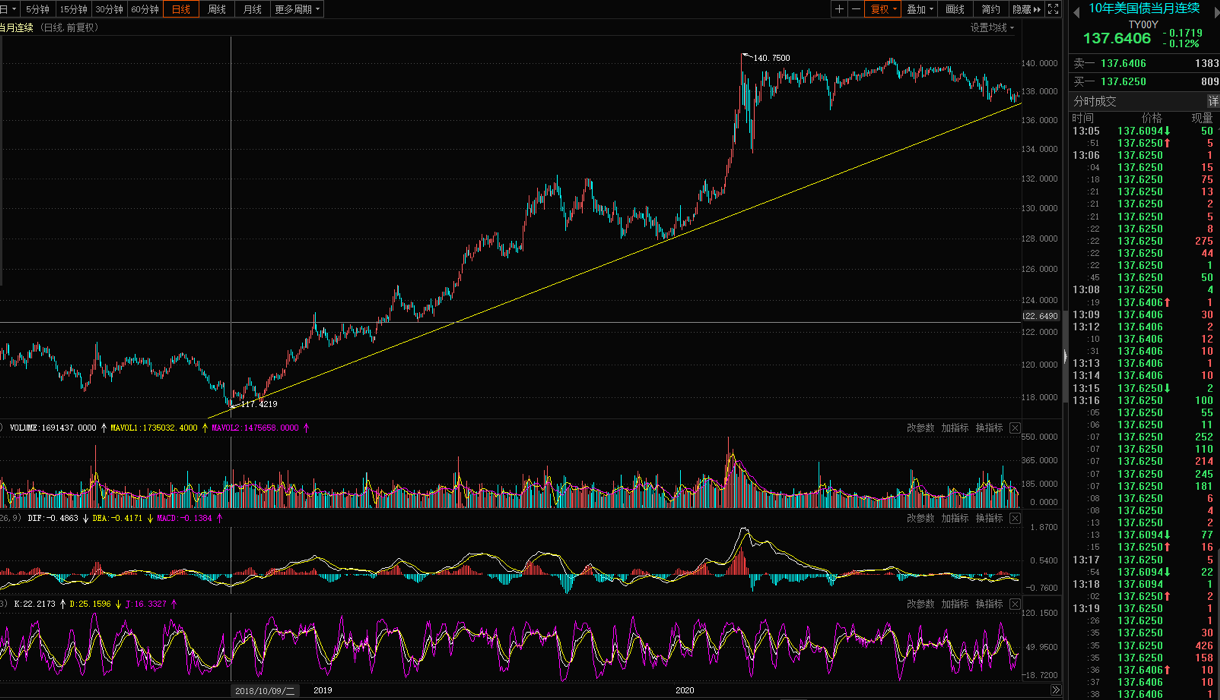Close the MACD indicator panel
The width and height of the screenshot is (1220, 700).
click(1015, 519)
